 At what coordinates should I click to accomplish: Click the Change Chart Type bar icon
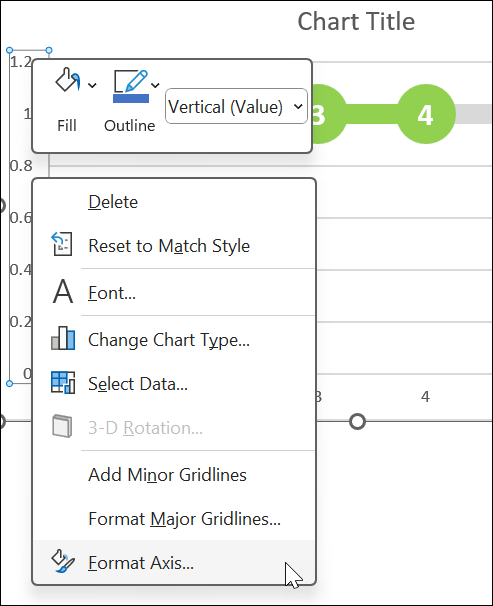pyautogui.click(x=63, y=338)
